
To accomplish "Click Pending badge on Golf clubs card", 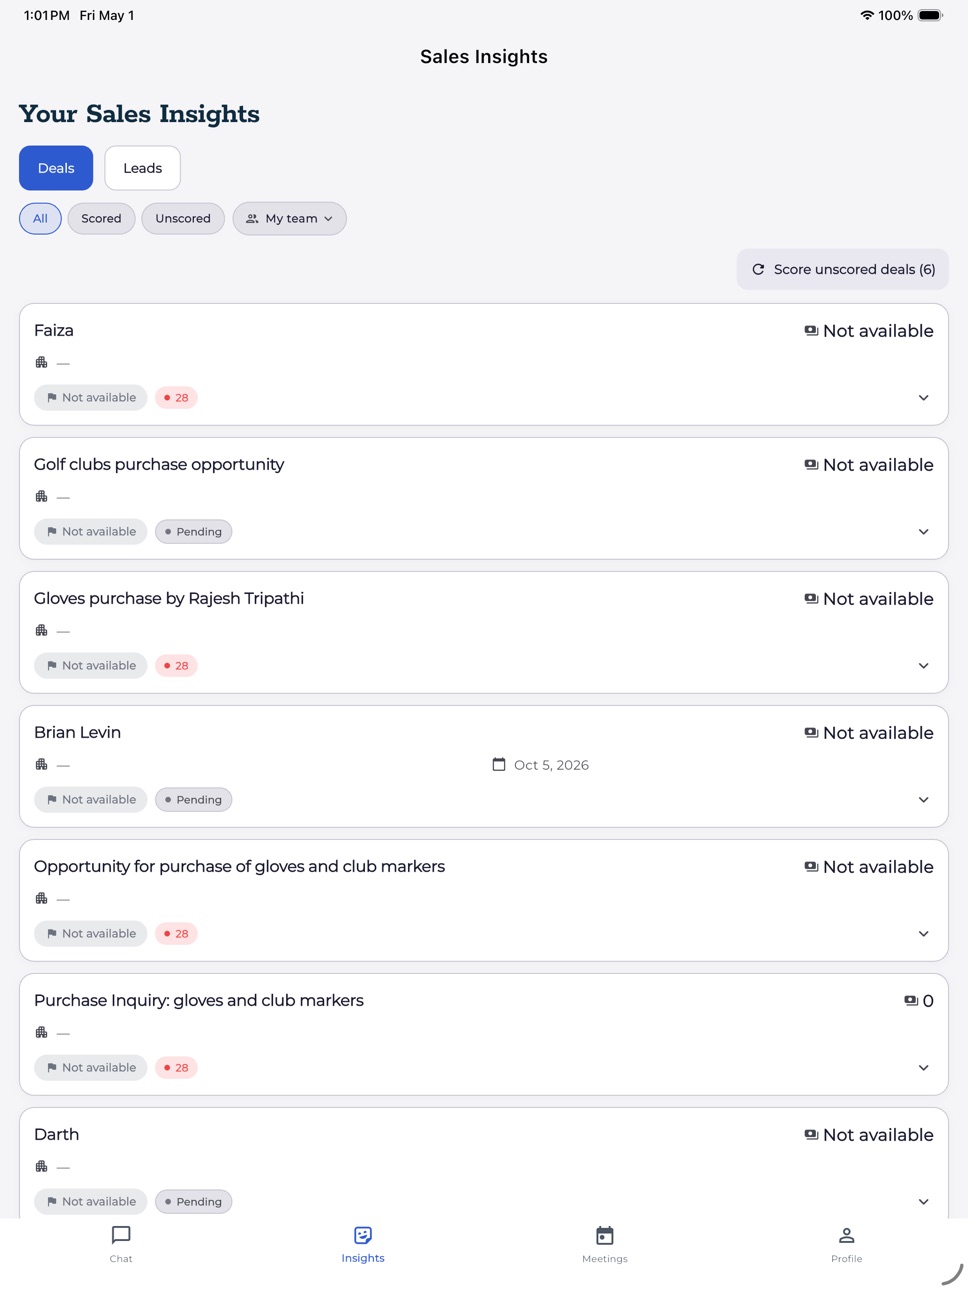I will coord(193,532).
